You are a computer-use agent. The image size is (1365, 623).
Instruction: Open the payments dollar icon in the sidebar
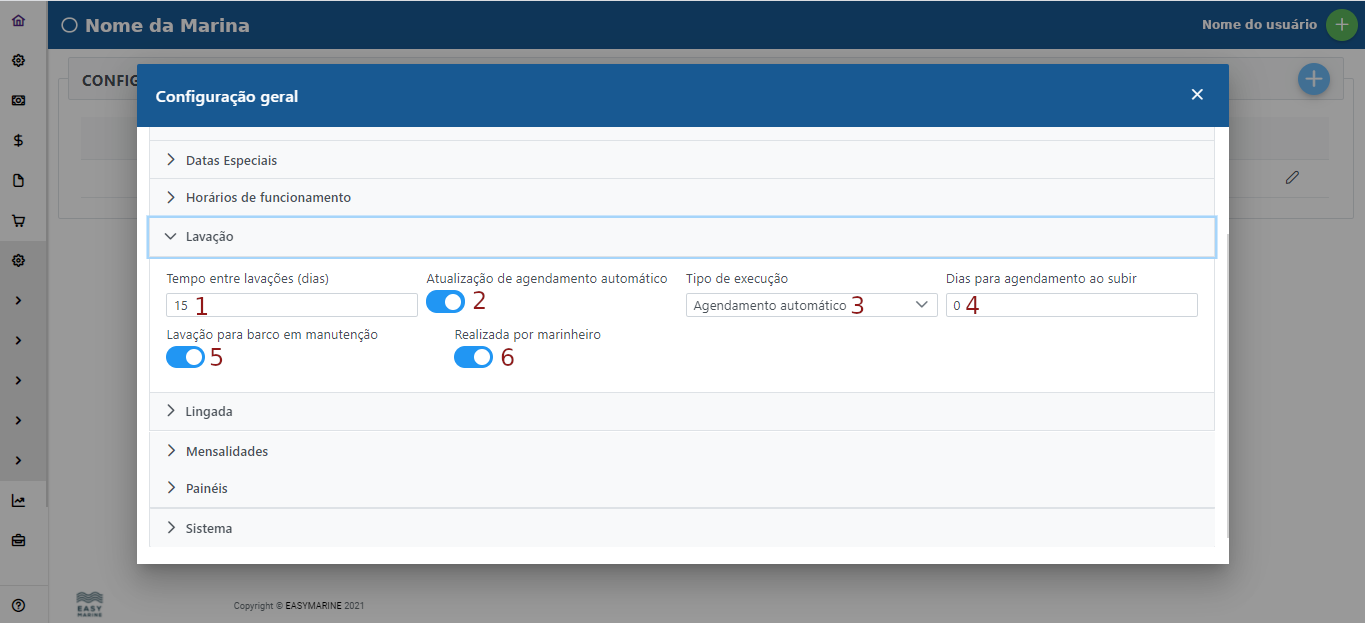tap(17, 140)
